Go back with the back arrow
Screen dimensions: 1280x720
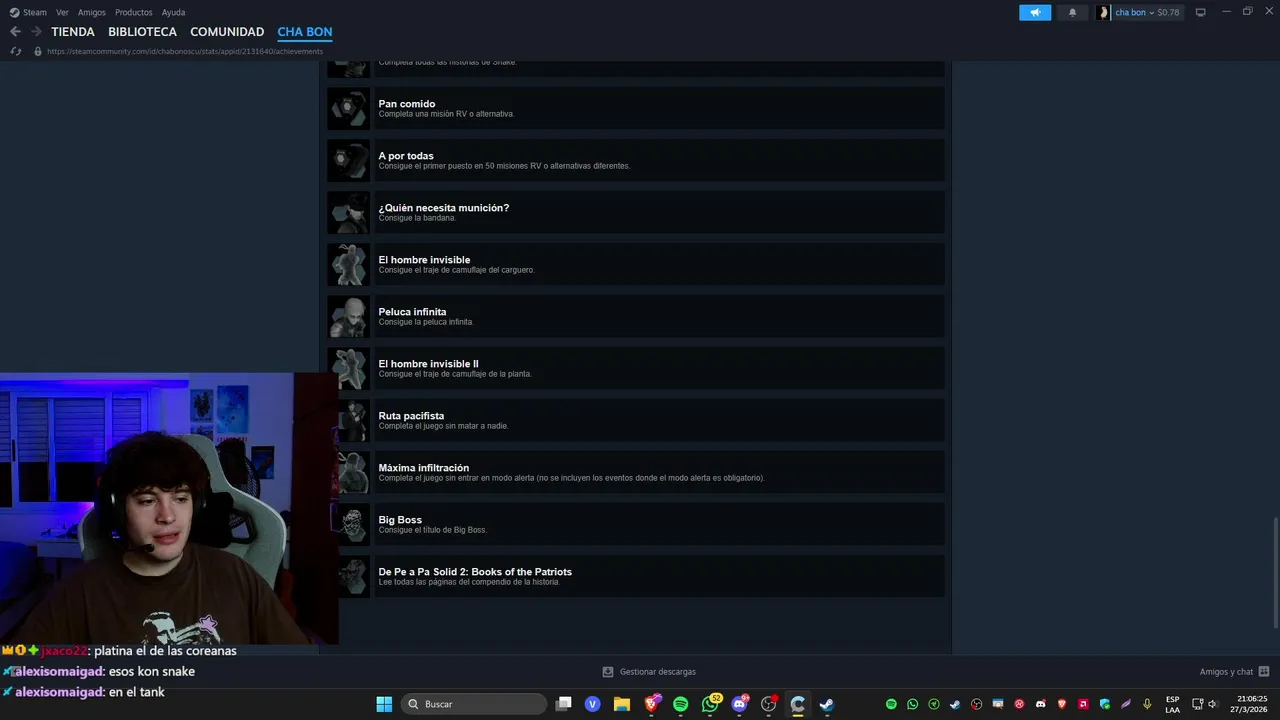click(x=15, y=32)
